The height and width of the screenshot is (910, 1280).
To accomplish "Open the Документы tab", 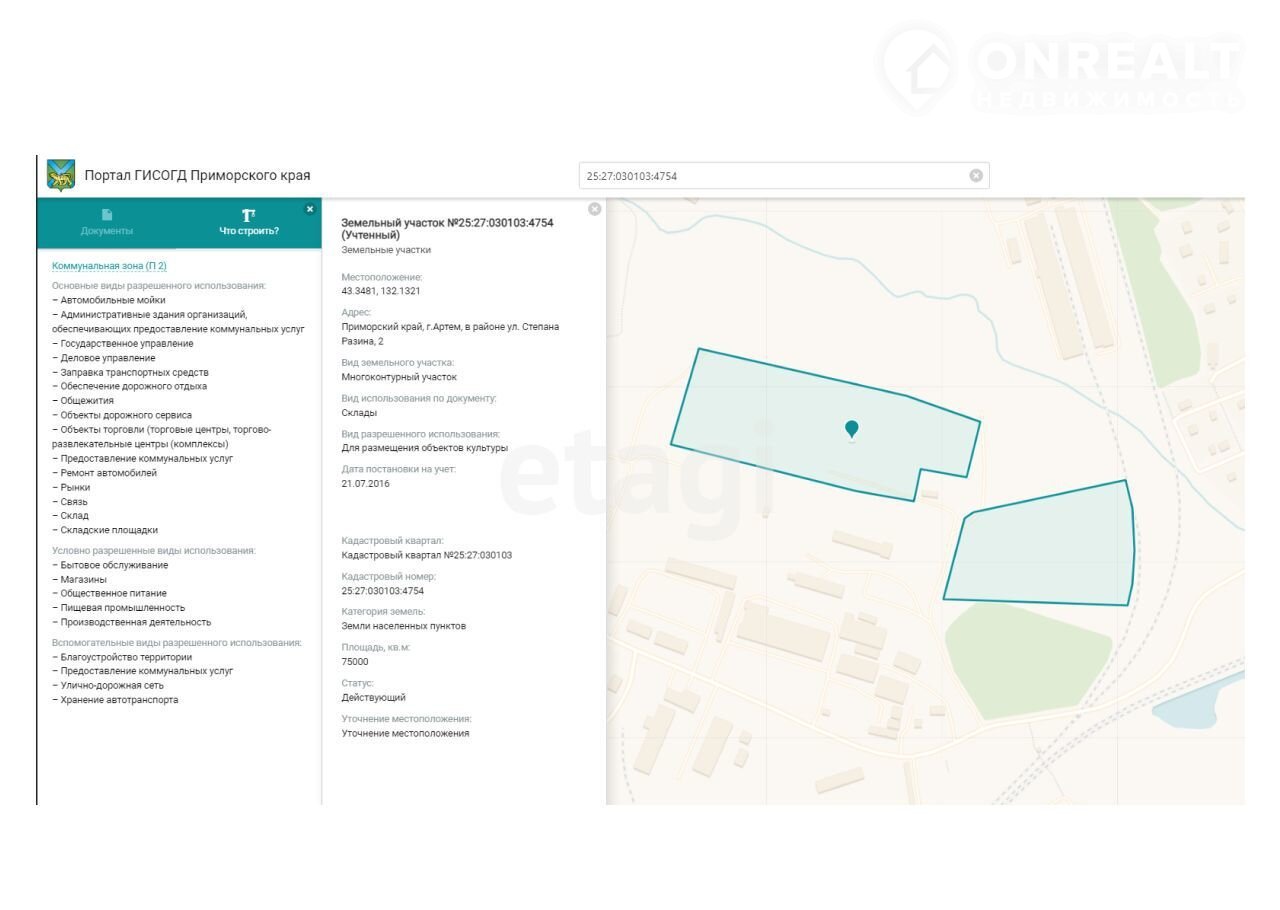I will [x=107, y=223].
